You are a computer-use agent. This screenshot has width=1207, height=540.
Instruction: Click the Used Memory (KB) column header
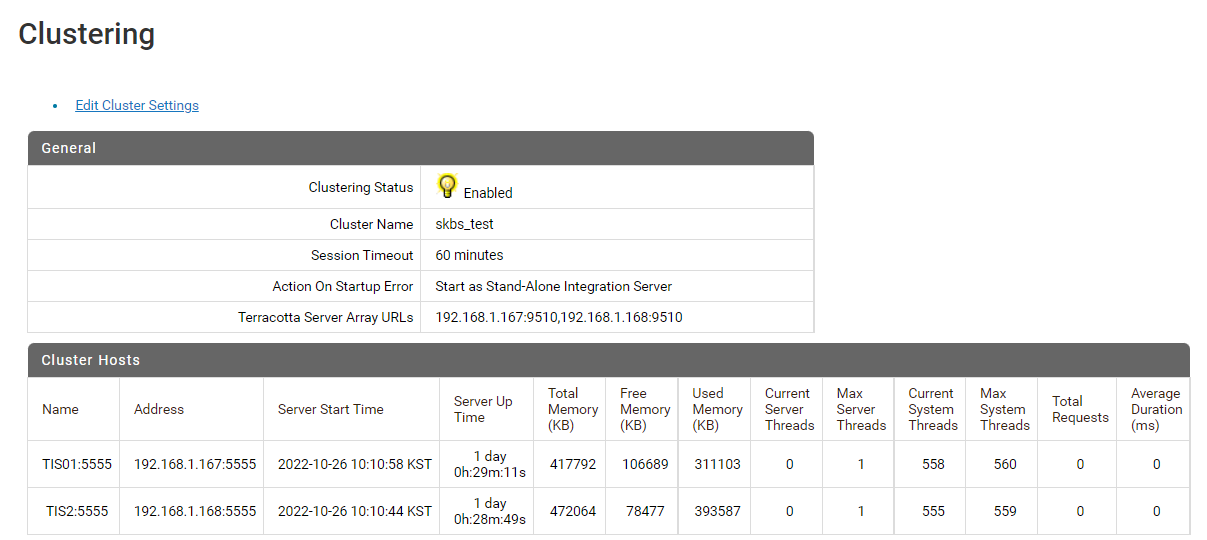point(717,409)
